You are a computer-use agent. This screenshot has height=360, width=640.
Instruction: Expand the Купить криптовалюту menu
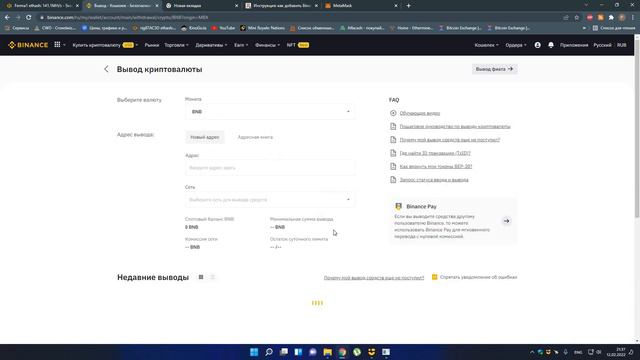pyautogui.click(x=105, y=45)
